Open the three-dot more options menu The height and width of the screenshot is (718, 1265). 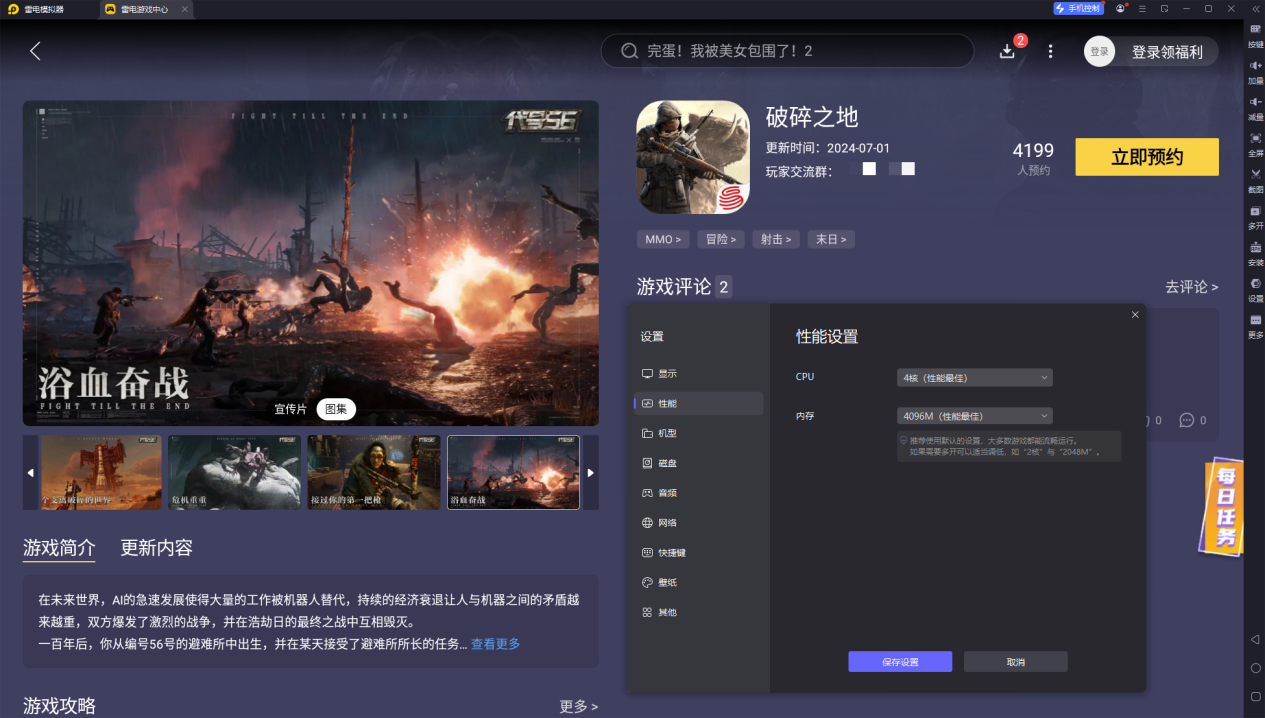[1050, 51]
